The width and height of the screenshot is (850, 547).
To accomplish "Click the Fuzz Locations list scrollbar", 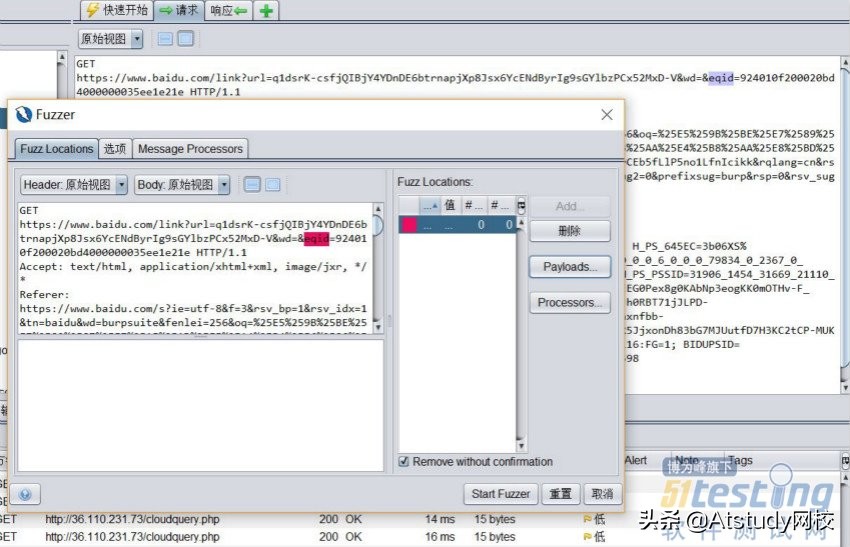I will tap(520, 334).
